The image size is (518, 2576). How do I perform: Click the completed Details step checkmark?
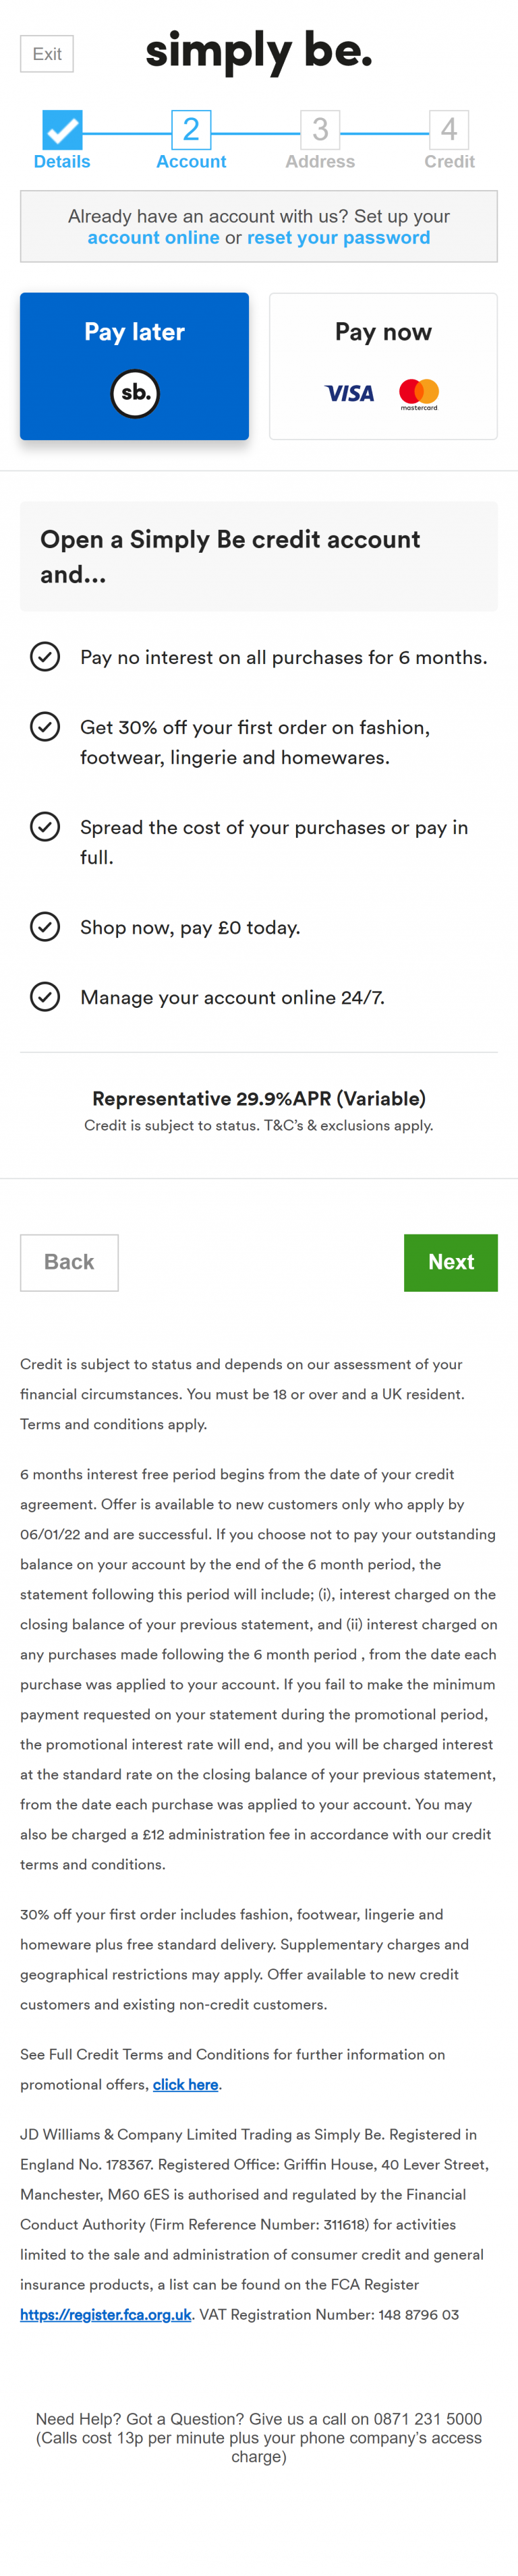62,130
